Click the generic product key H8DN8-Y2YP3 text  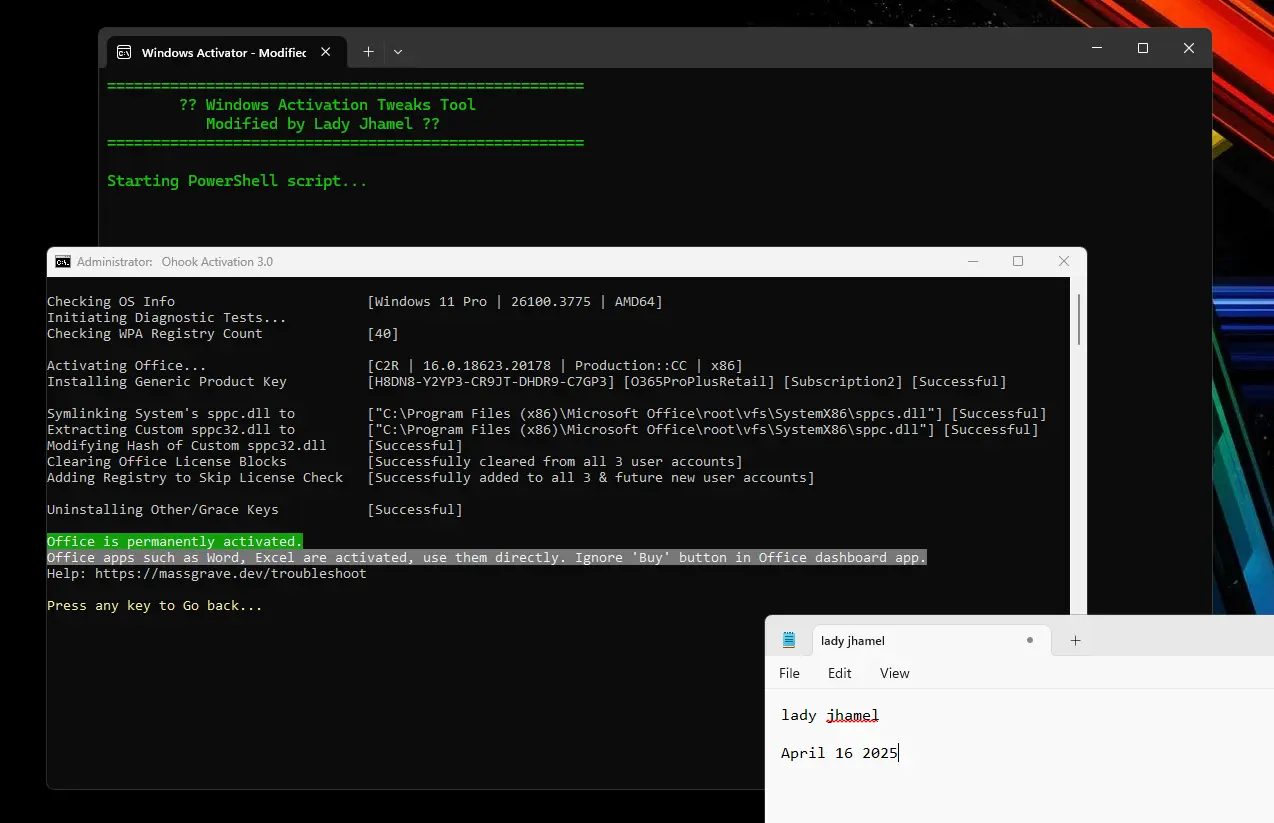point(491,382)
